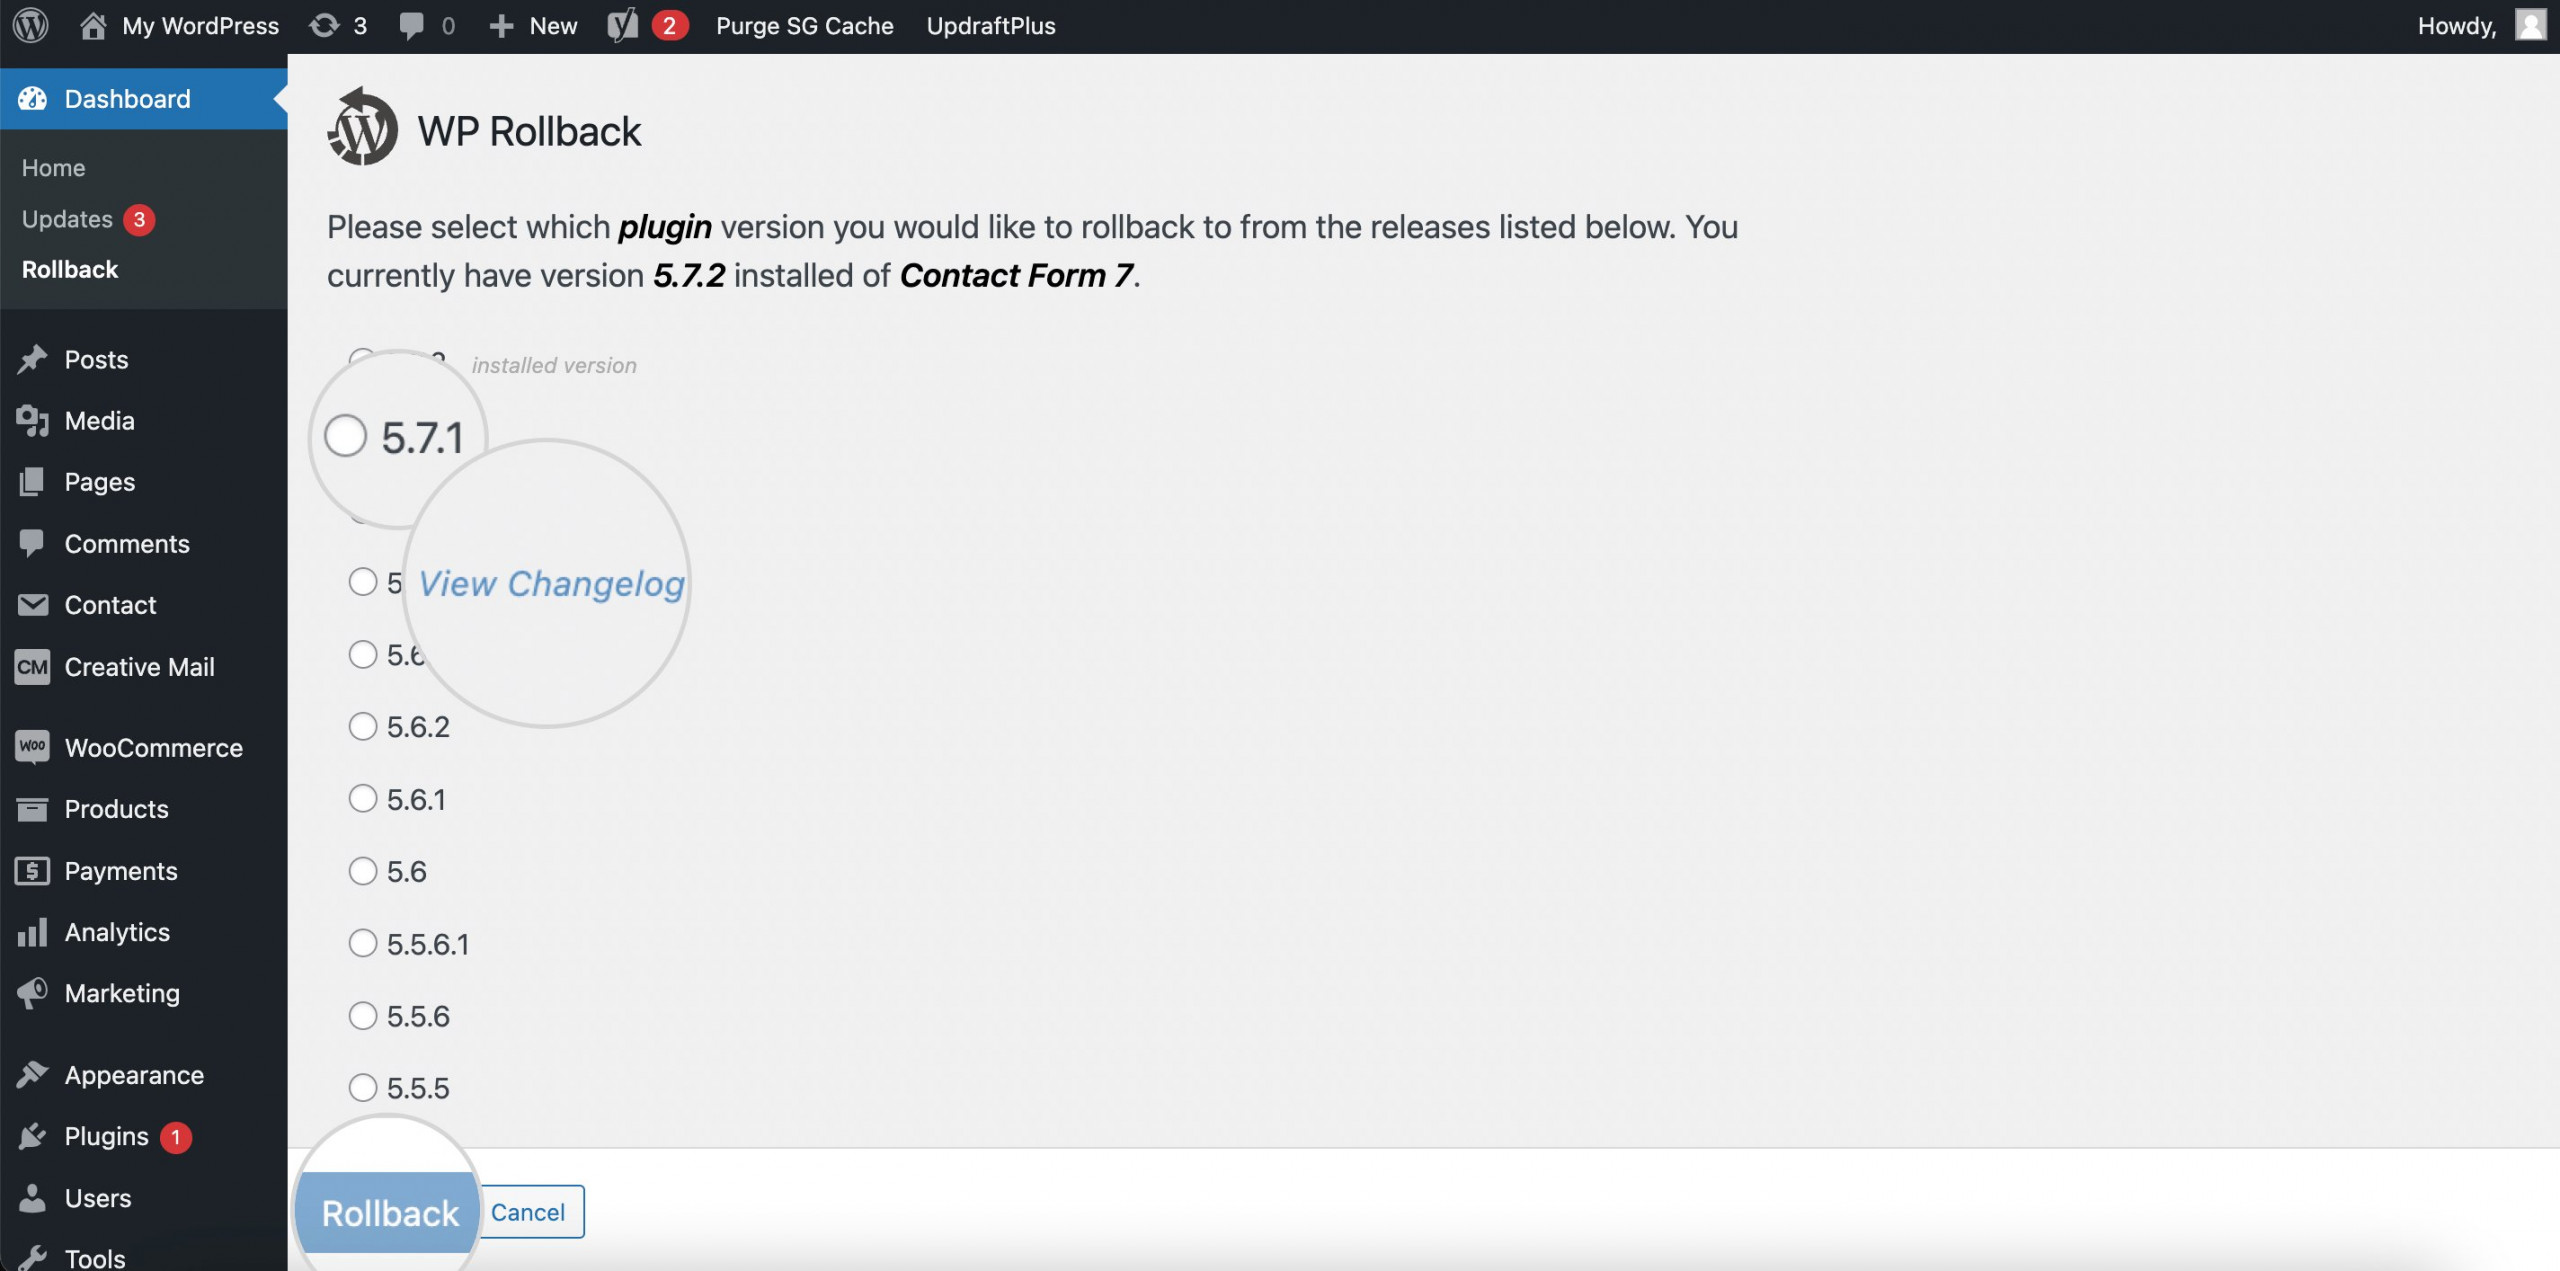Click the Posts pushpin icon

[33, 359]
